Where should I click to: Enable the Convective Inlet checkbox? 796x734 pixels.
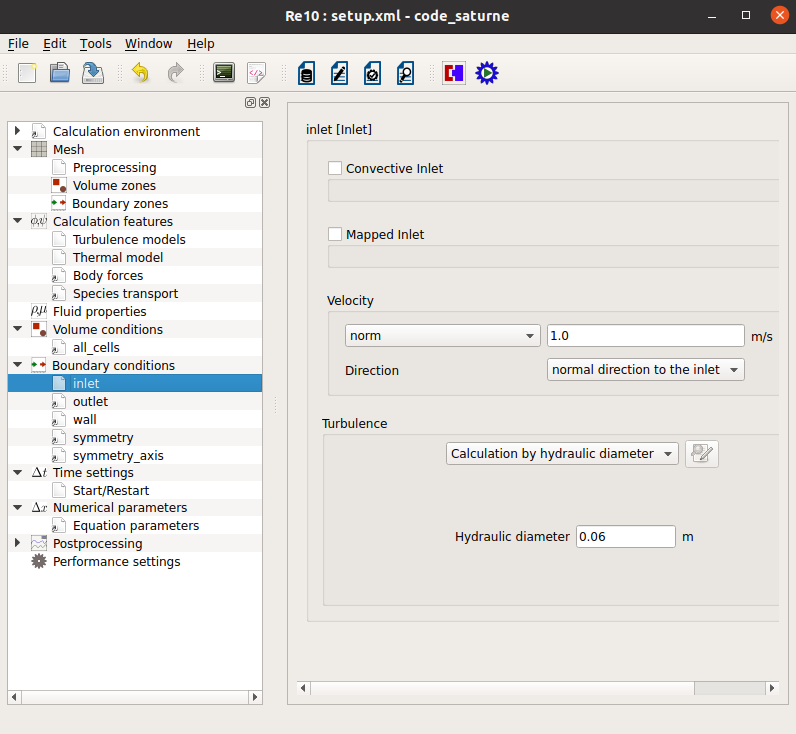pyautogui.click(x=335, y=169)
